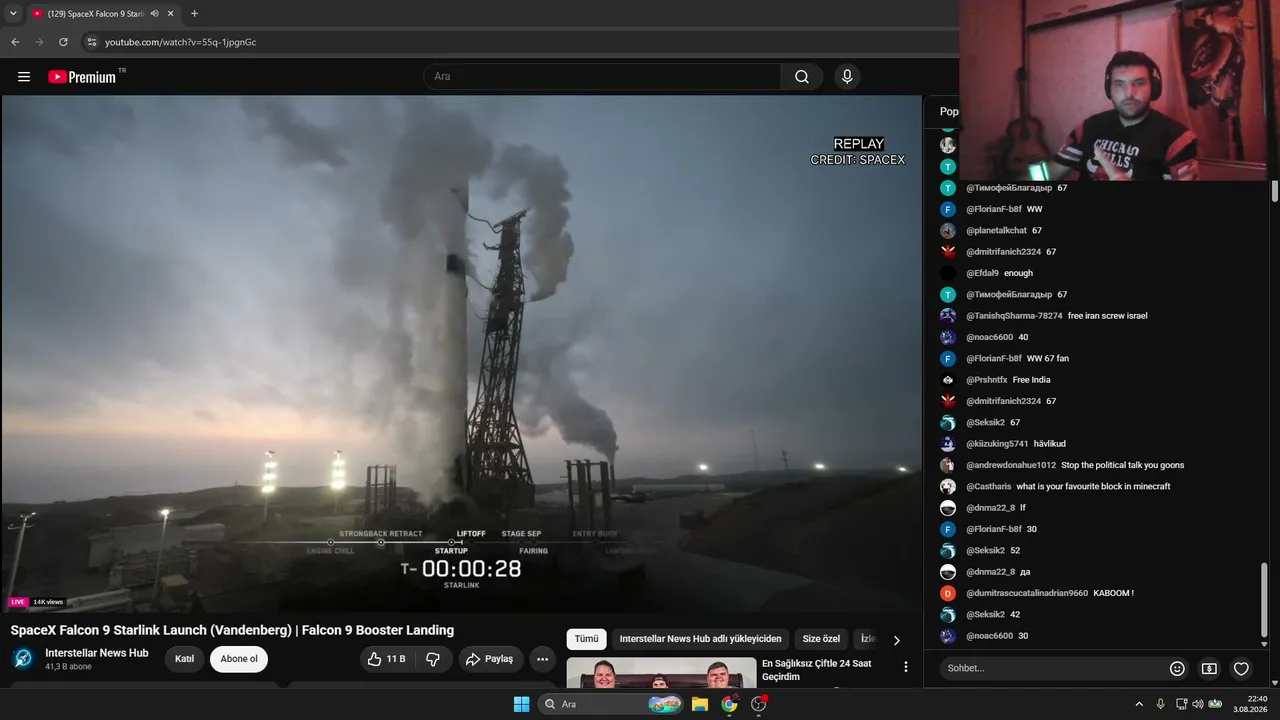Viewport: 1280px width, 720px height.
Task: Click the YouTube search field Ara
Action: (x=602, y=77)
